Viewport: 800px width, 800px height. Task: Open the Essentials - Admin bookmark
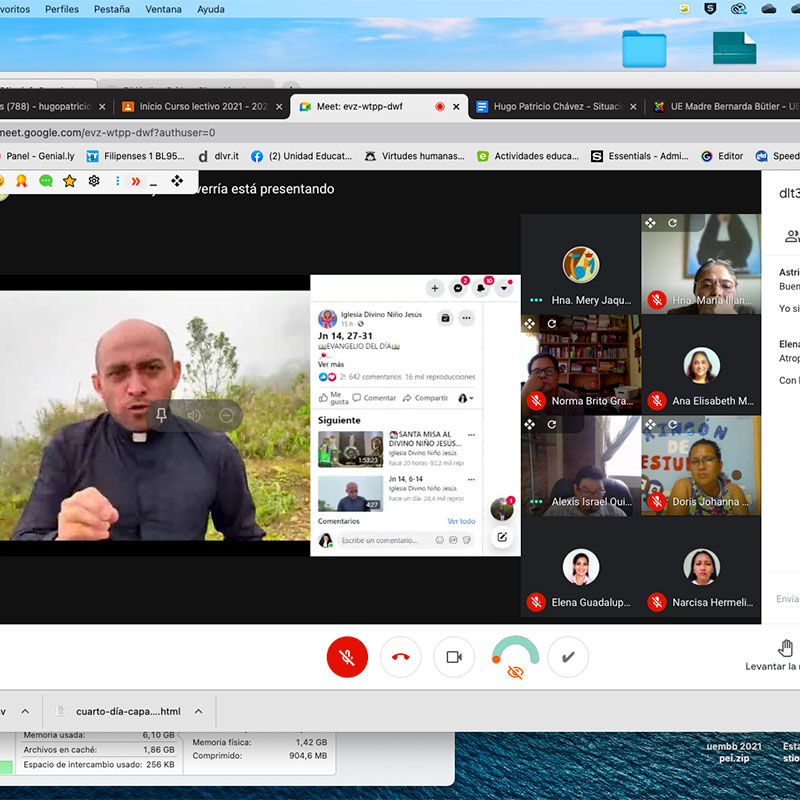click(x=640, y=156)
